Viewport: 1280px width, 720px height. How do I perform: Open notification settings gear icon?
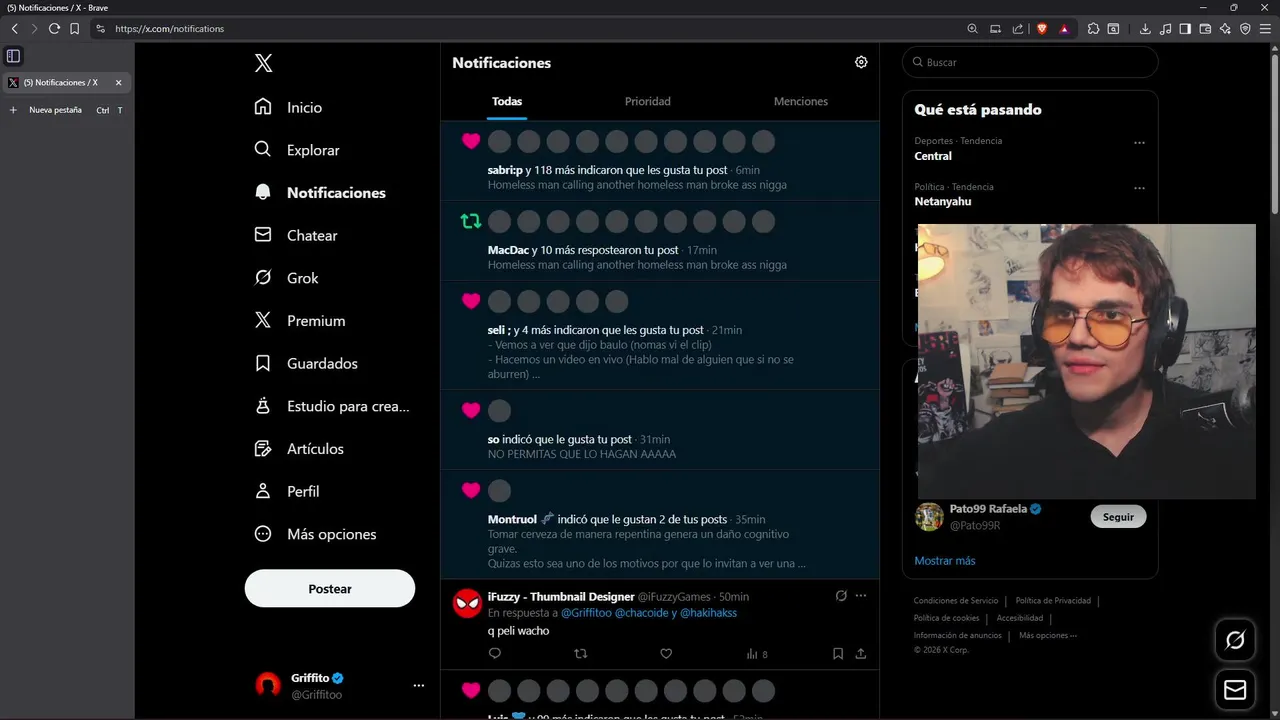[x=861, y=62]
